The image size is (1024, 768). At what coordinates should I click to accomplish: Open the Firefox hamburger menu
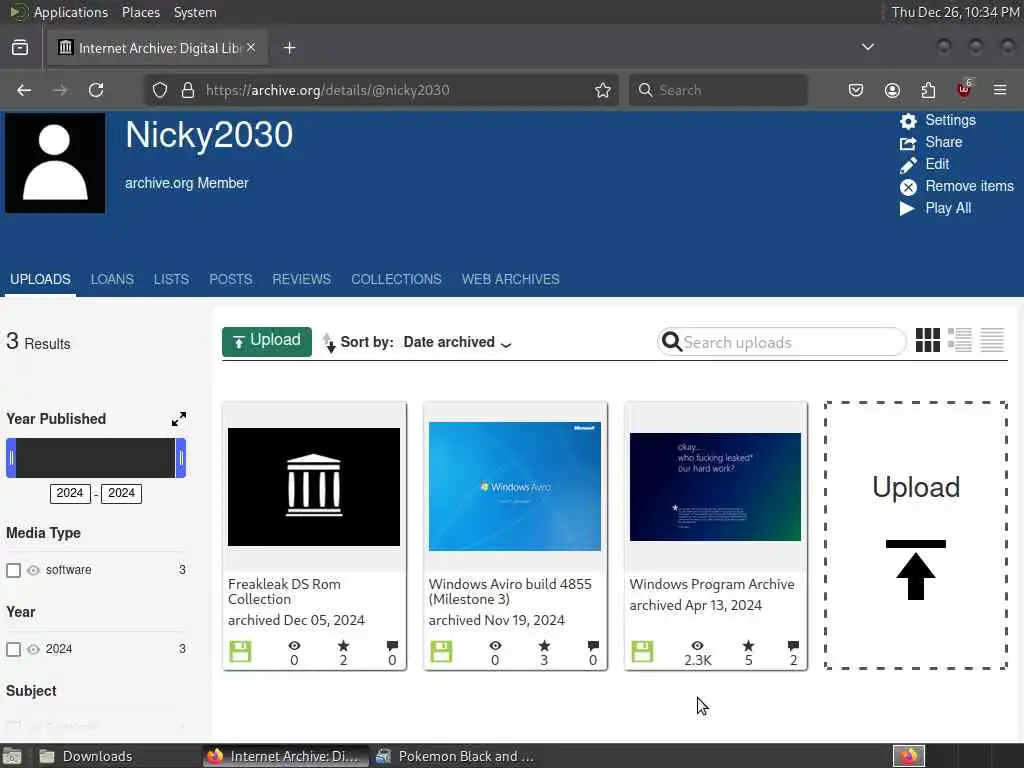[1000, 90]
